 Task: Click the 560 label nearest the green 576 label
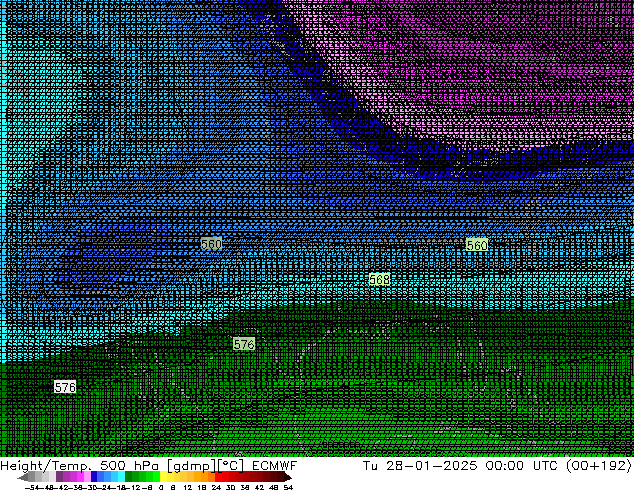[x=211, y=244]
